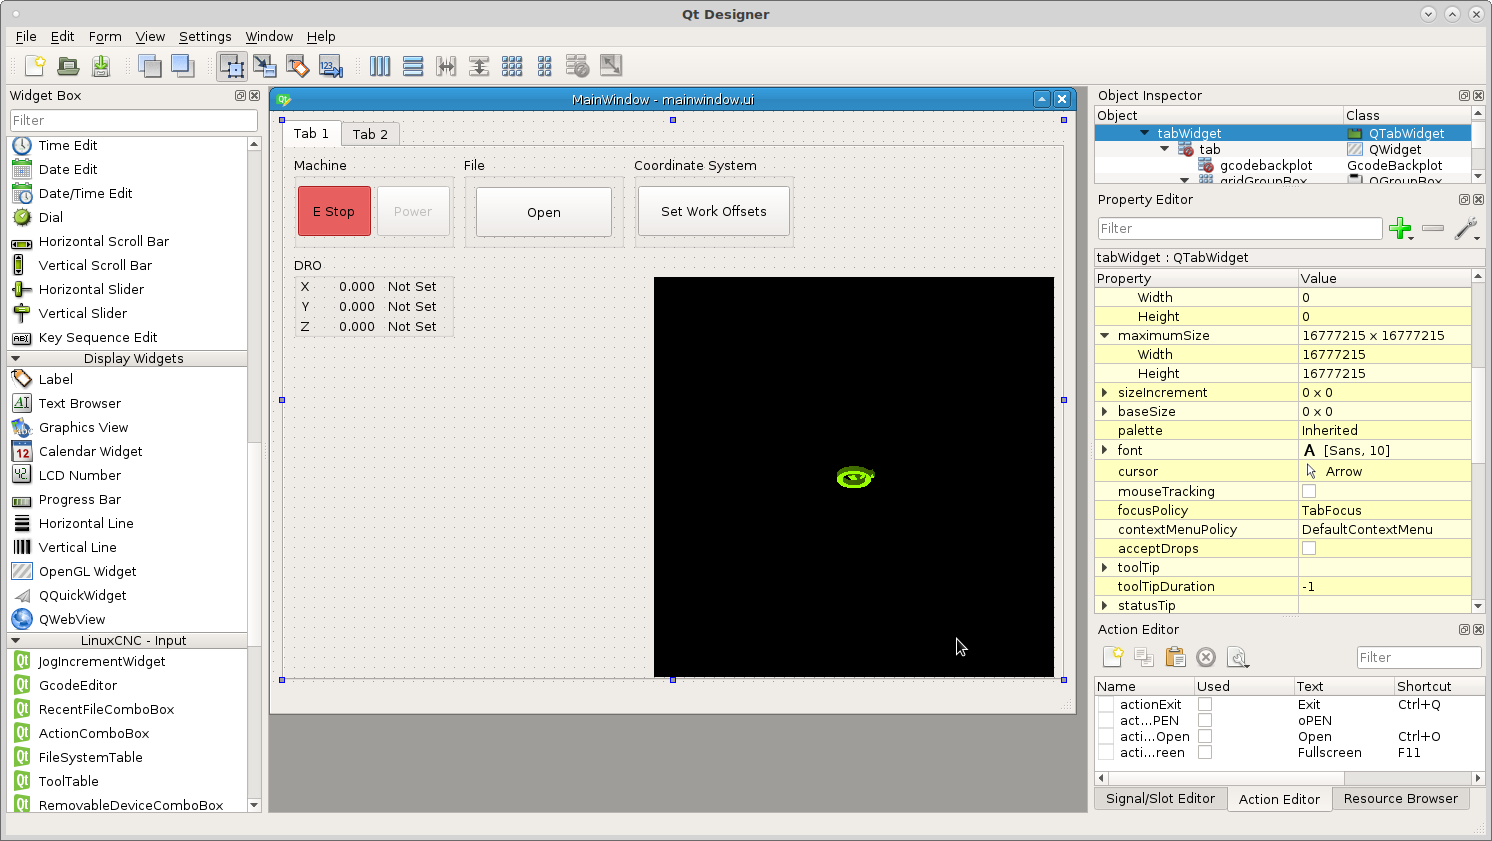Click the Bring to Front toolbar icon

coord(183,66)
